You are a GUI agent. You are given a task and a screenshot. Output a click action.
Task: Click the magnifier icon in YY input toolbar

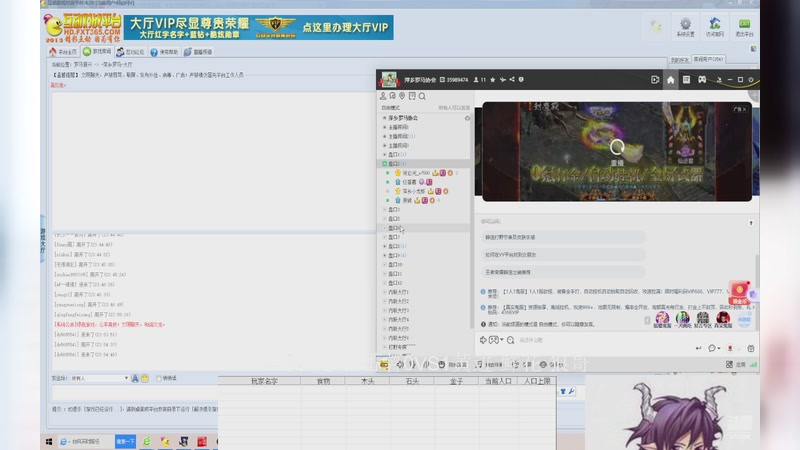[510, 340]
